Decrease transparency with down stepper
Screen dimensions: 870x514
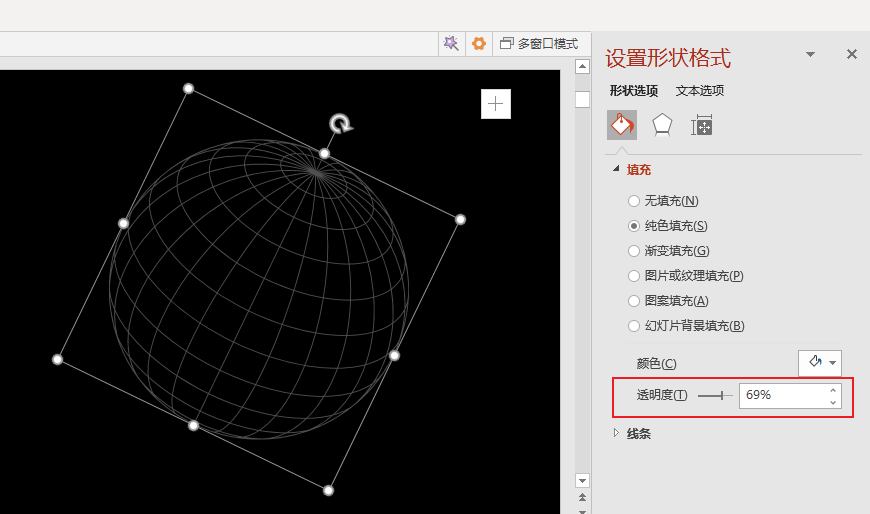pyautogui.click(x=833, y=402)
